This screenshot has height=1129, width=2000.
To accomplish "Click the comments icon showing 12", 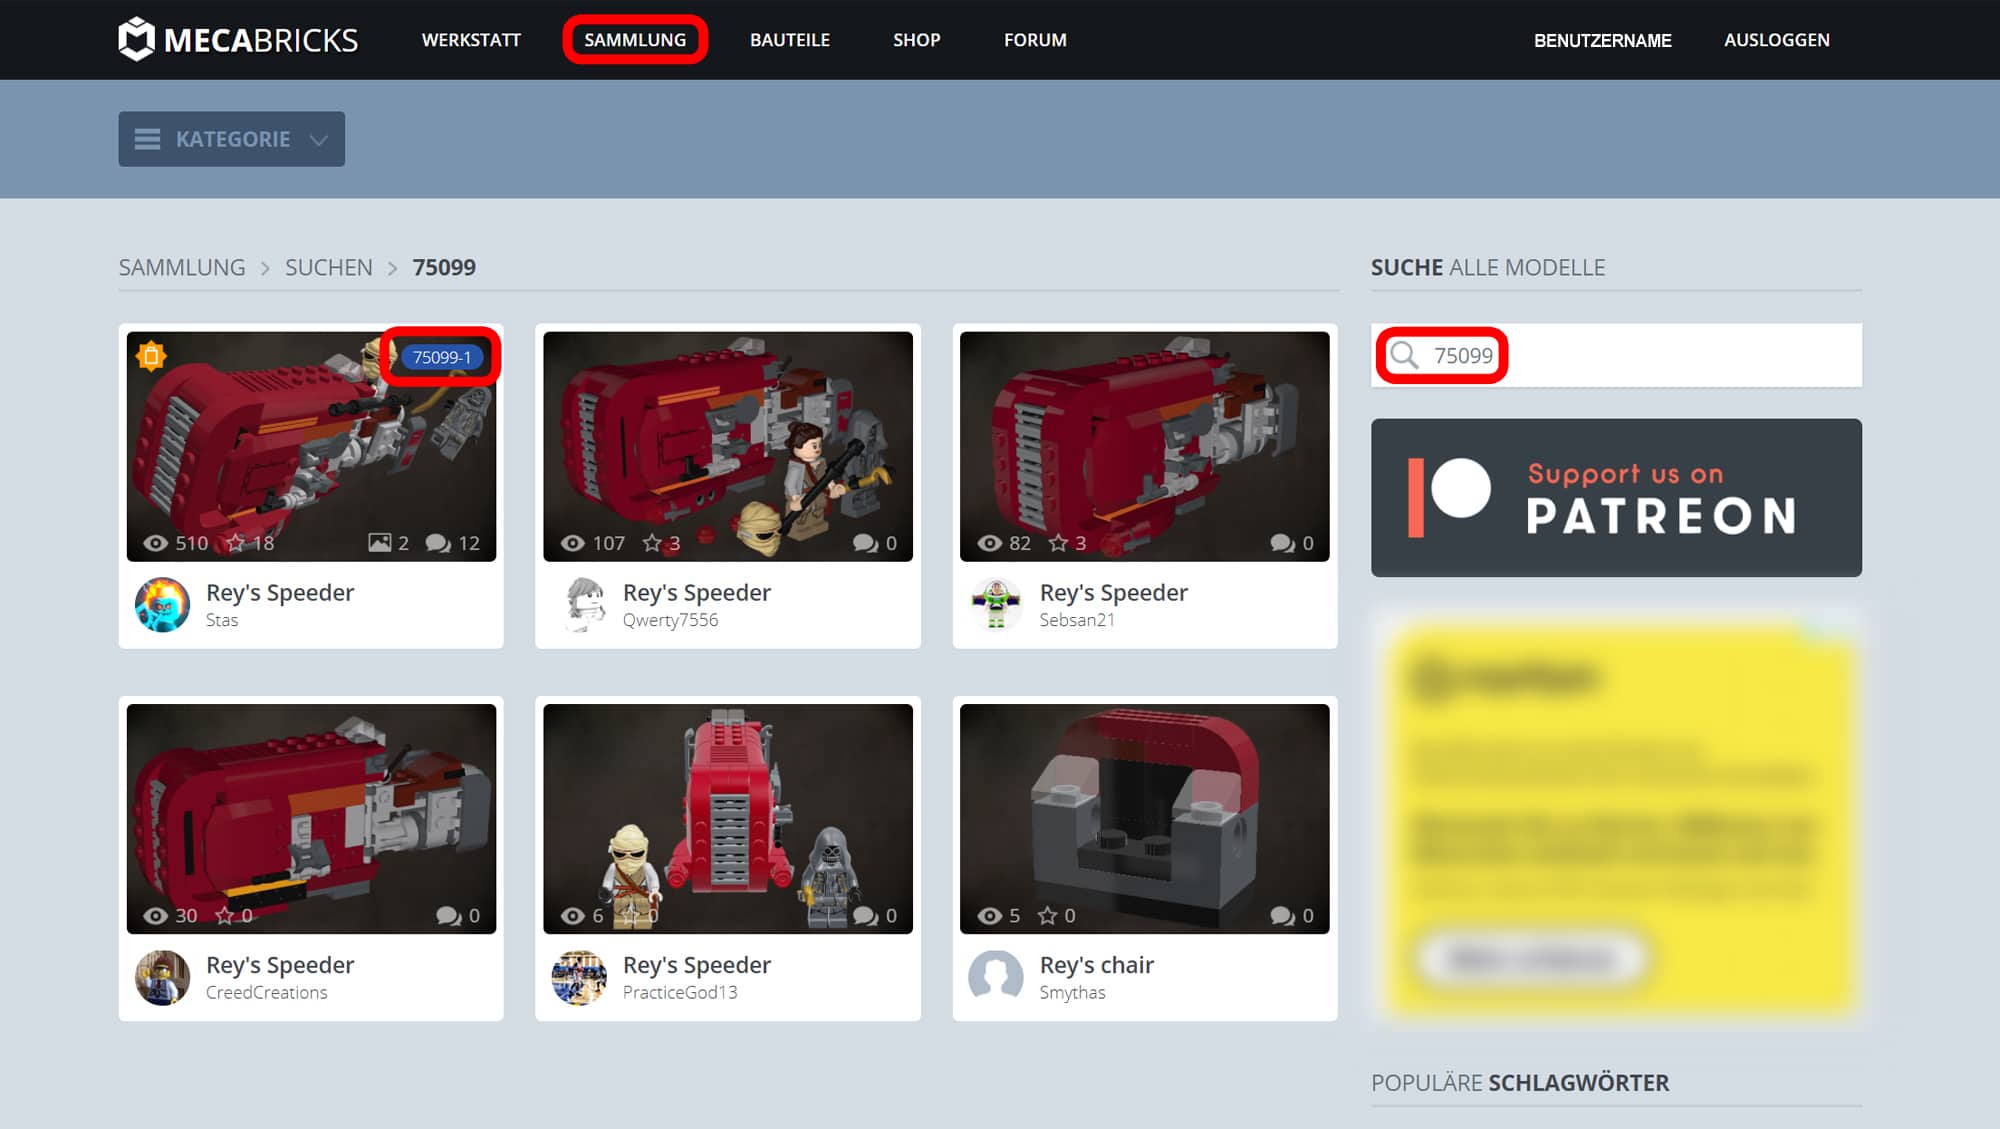I will click(437, 543).
